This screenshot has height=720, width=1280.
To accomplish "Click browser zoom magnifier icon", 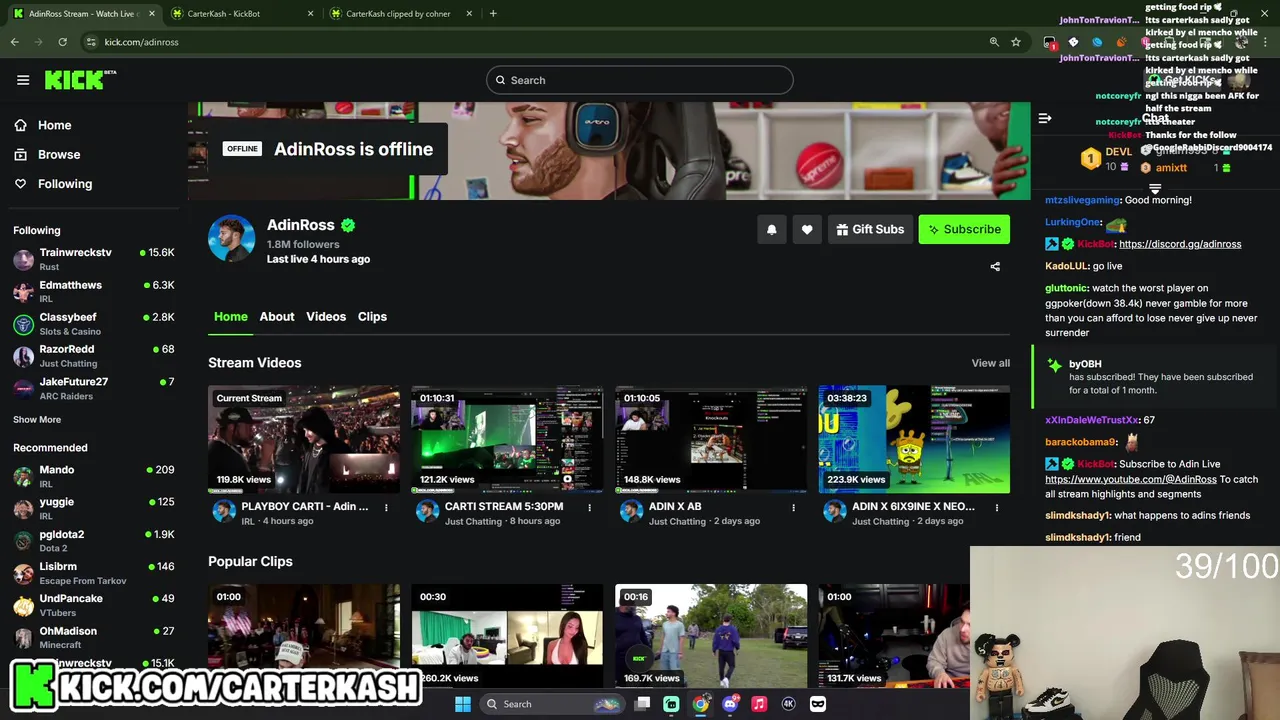I will pyautogui.click(x=994, y=42).
